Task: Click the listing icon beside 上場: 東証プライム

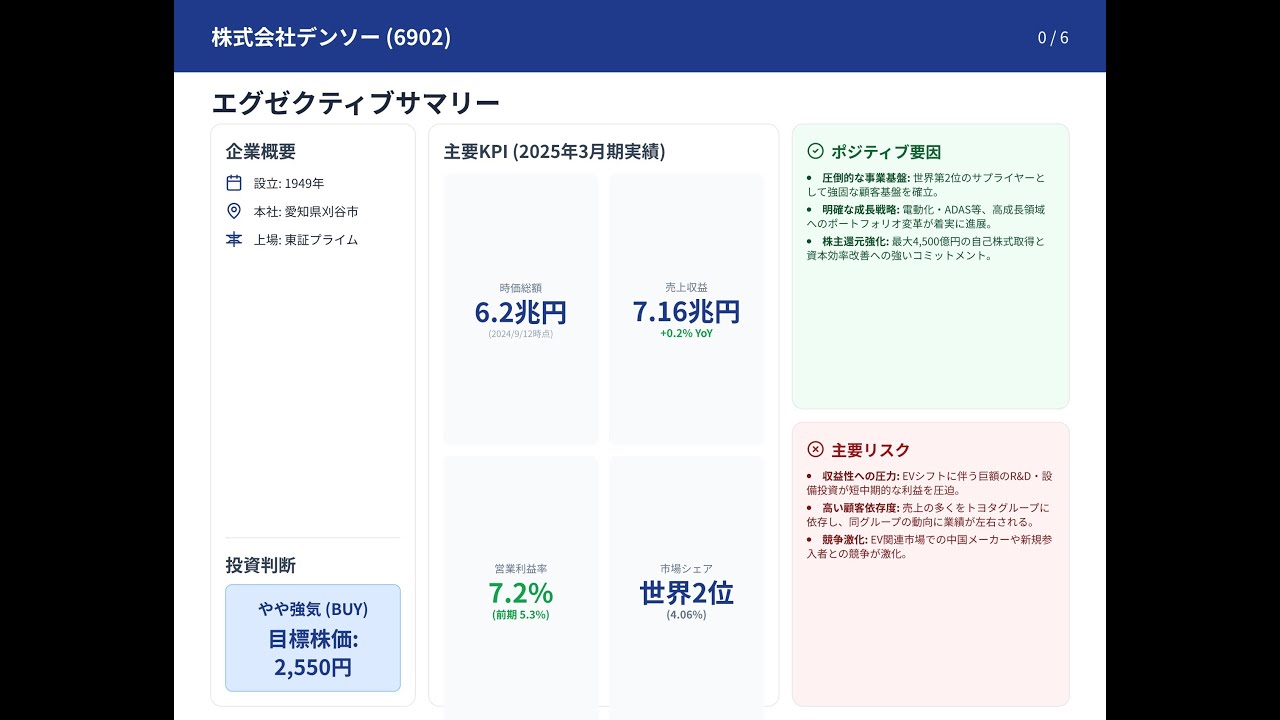Action: pyautogui.click(x=234, y=239)
